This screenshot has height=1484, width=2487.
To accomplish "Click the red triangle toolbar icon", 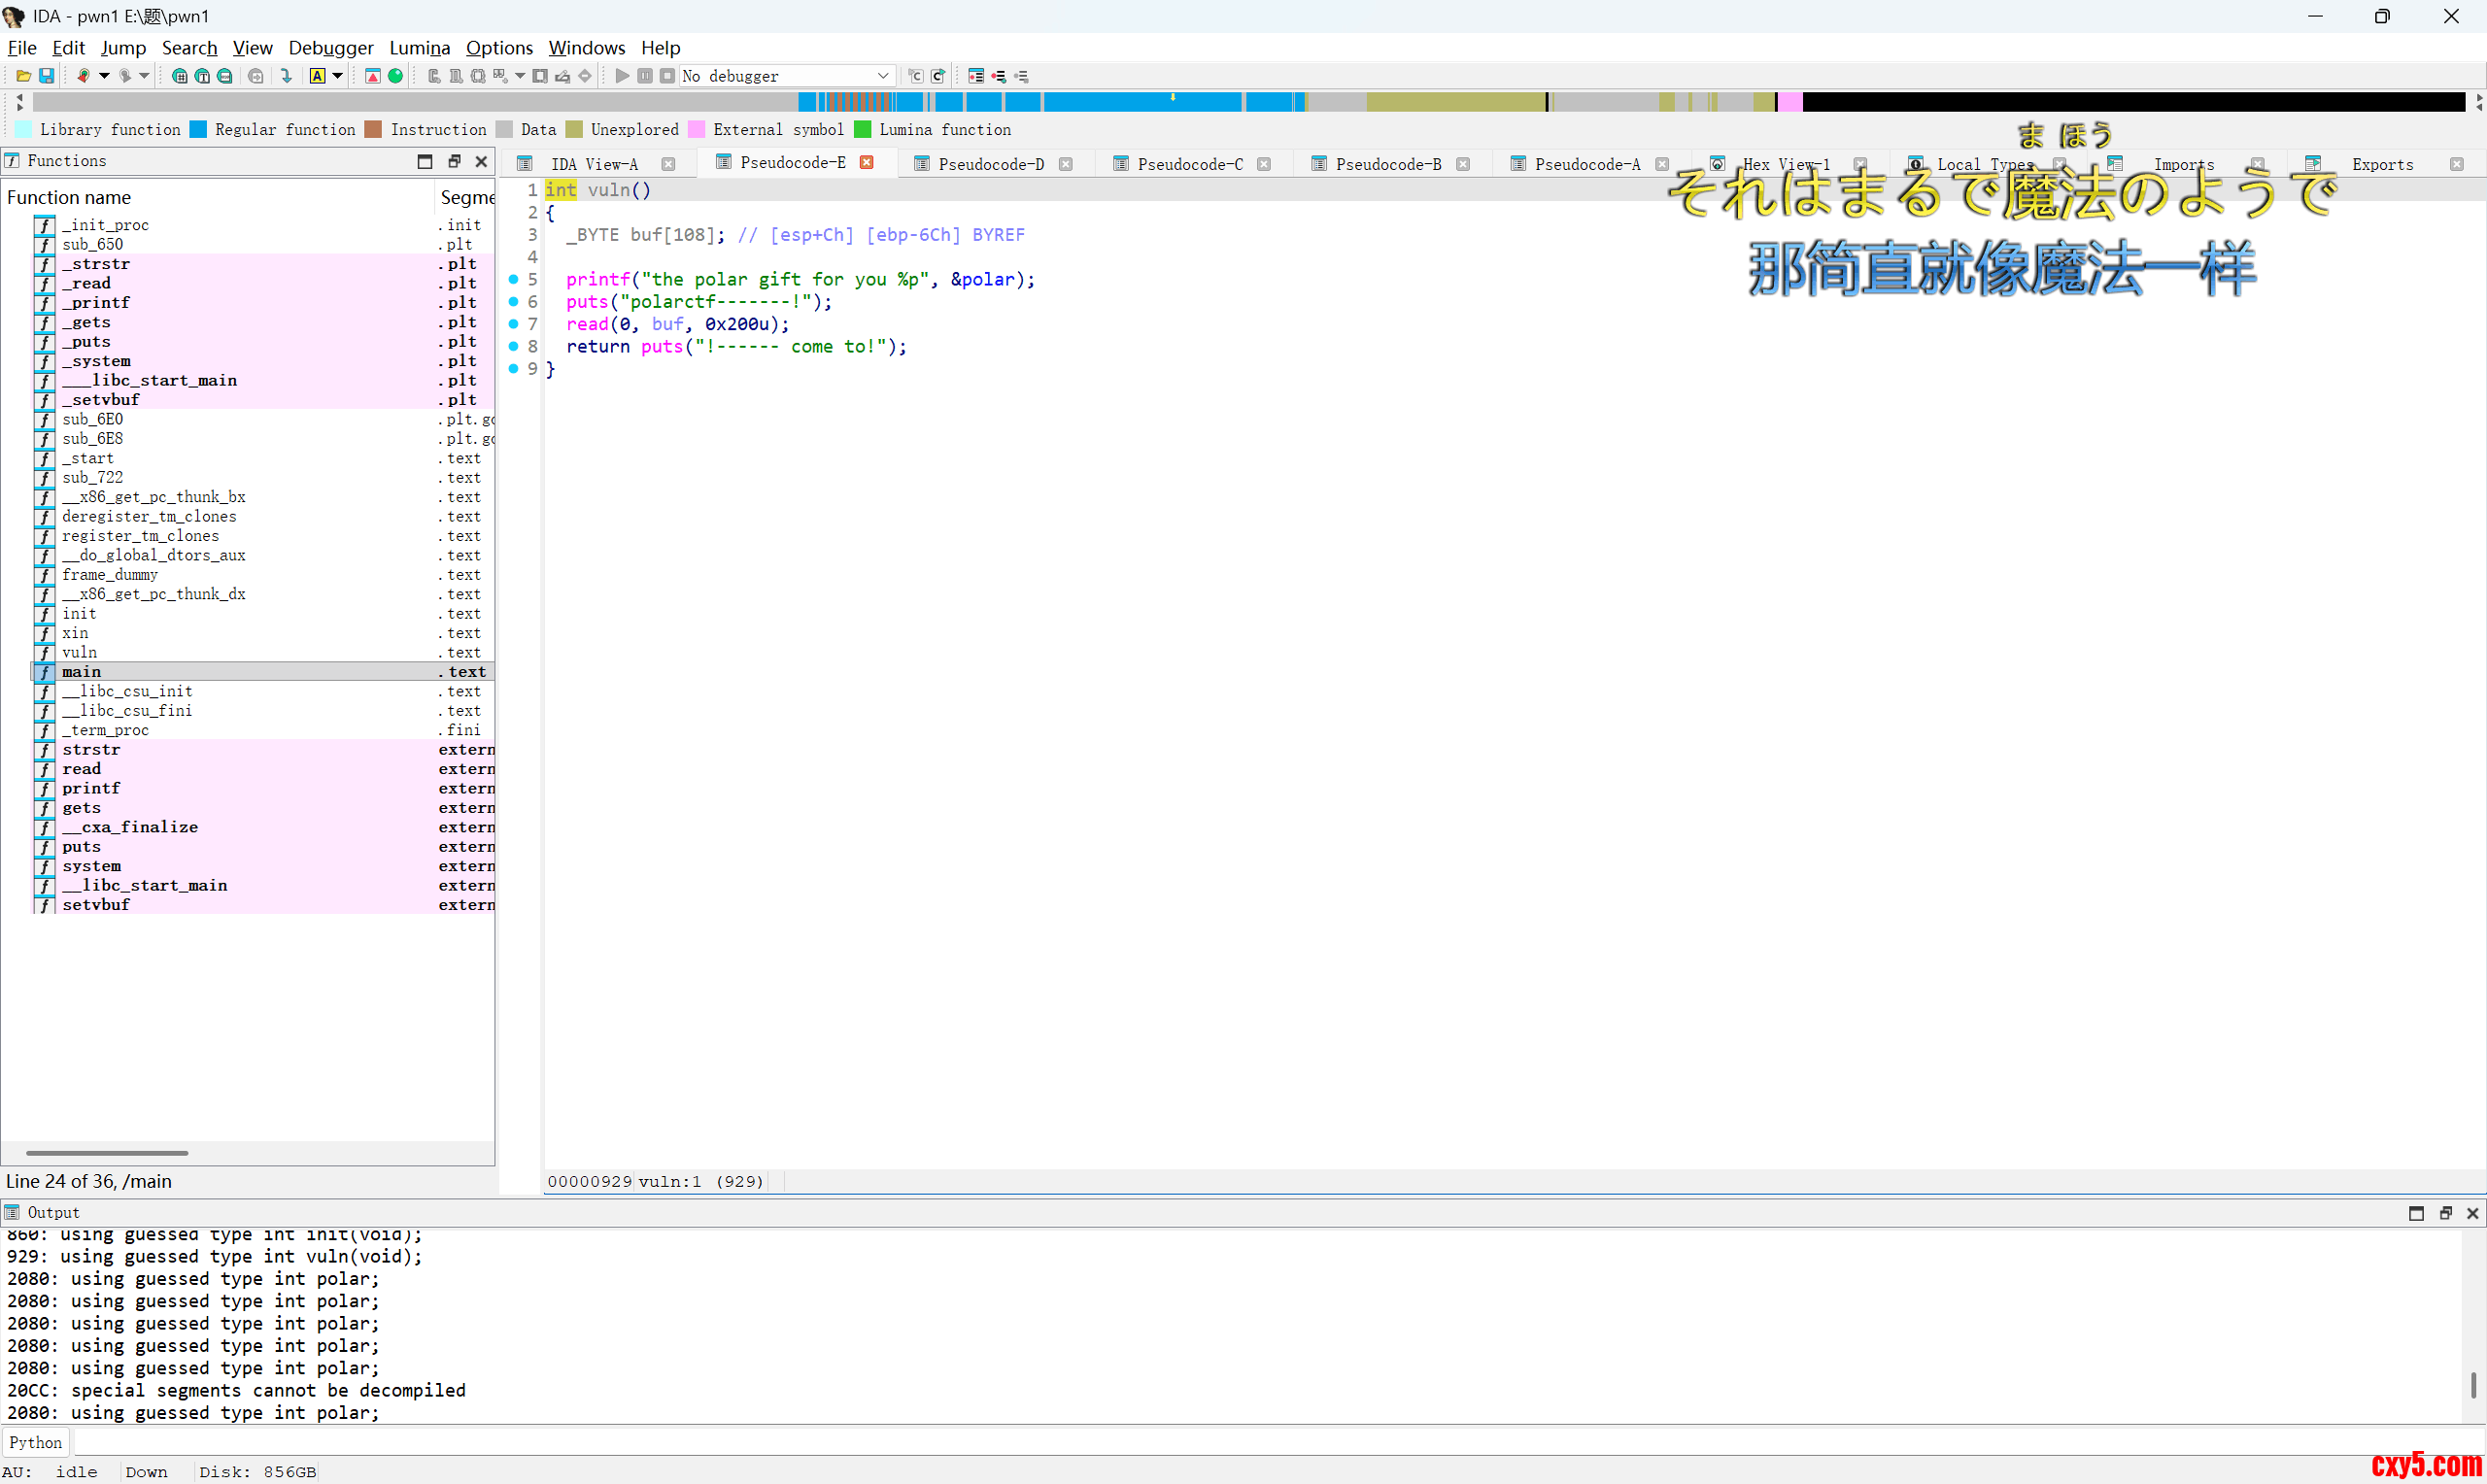I will 372,76.
